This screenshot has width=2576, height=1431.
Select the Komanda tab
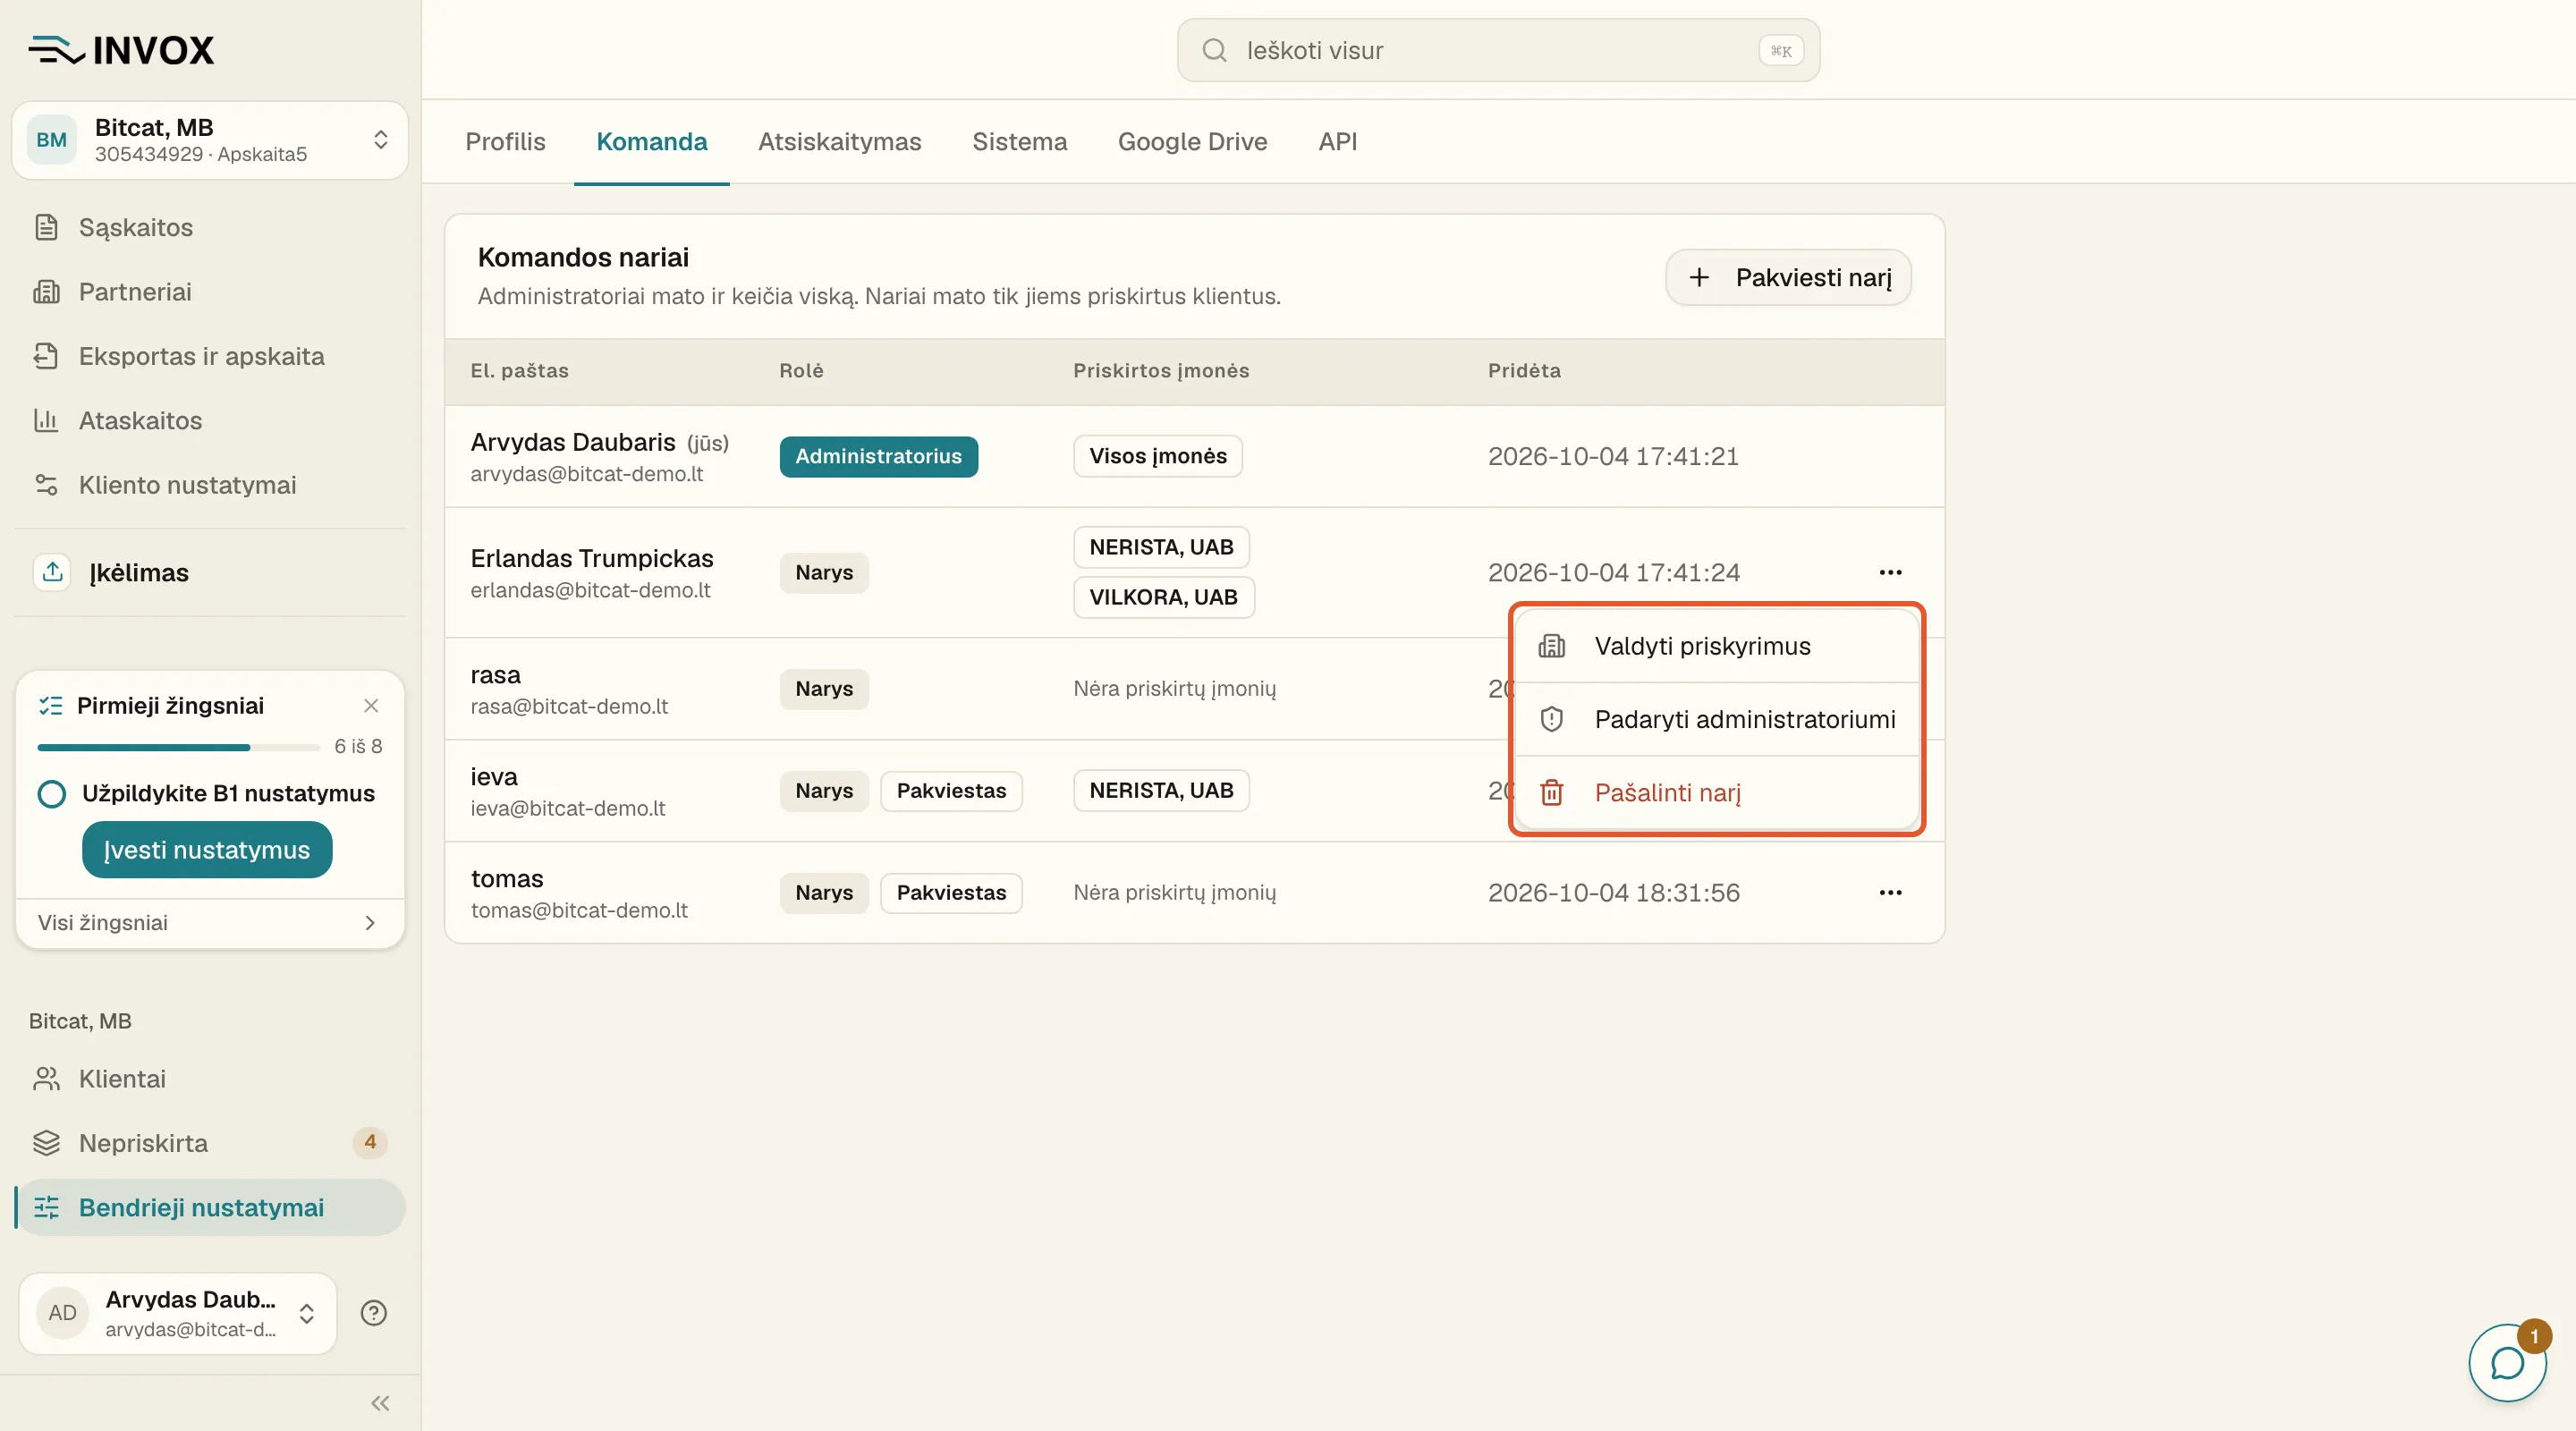(651, 141)
